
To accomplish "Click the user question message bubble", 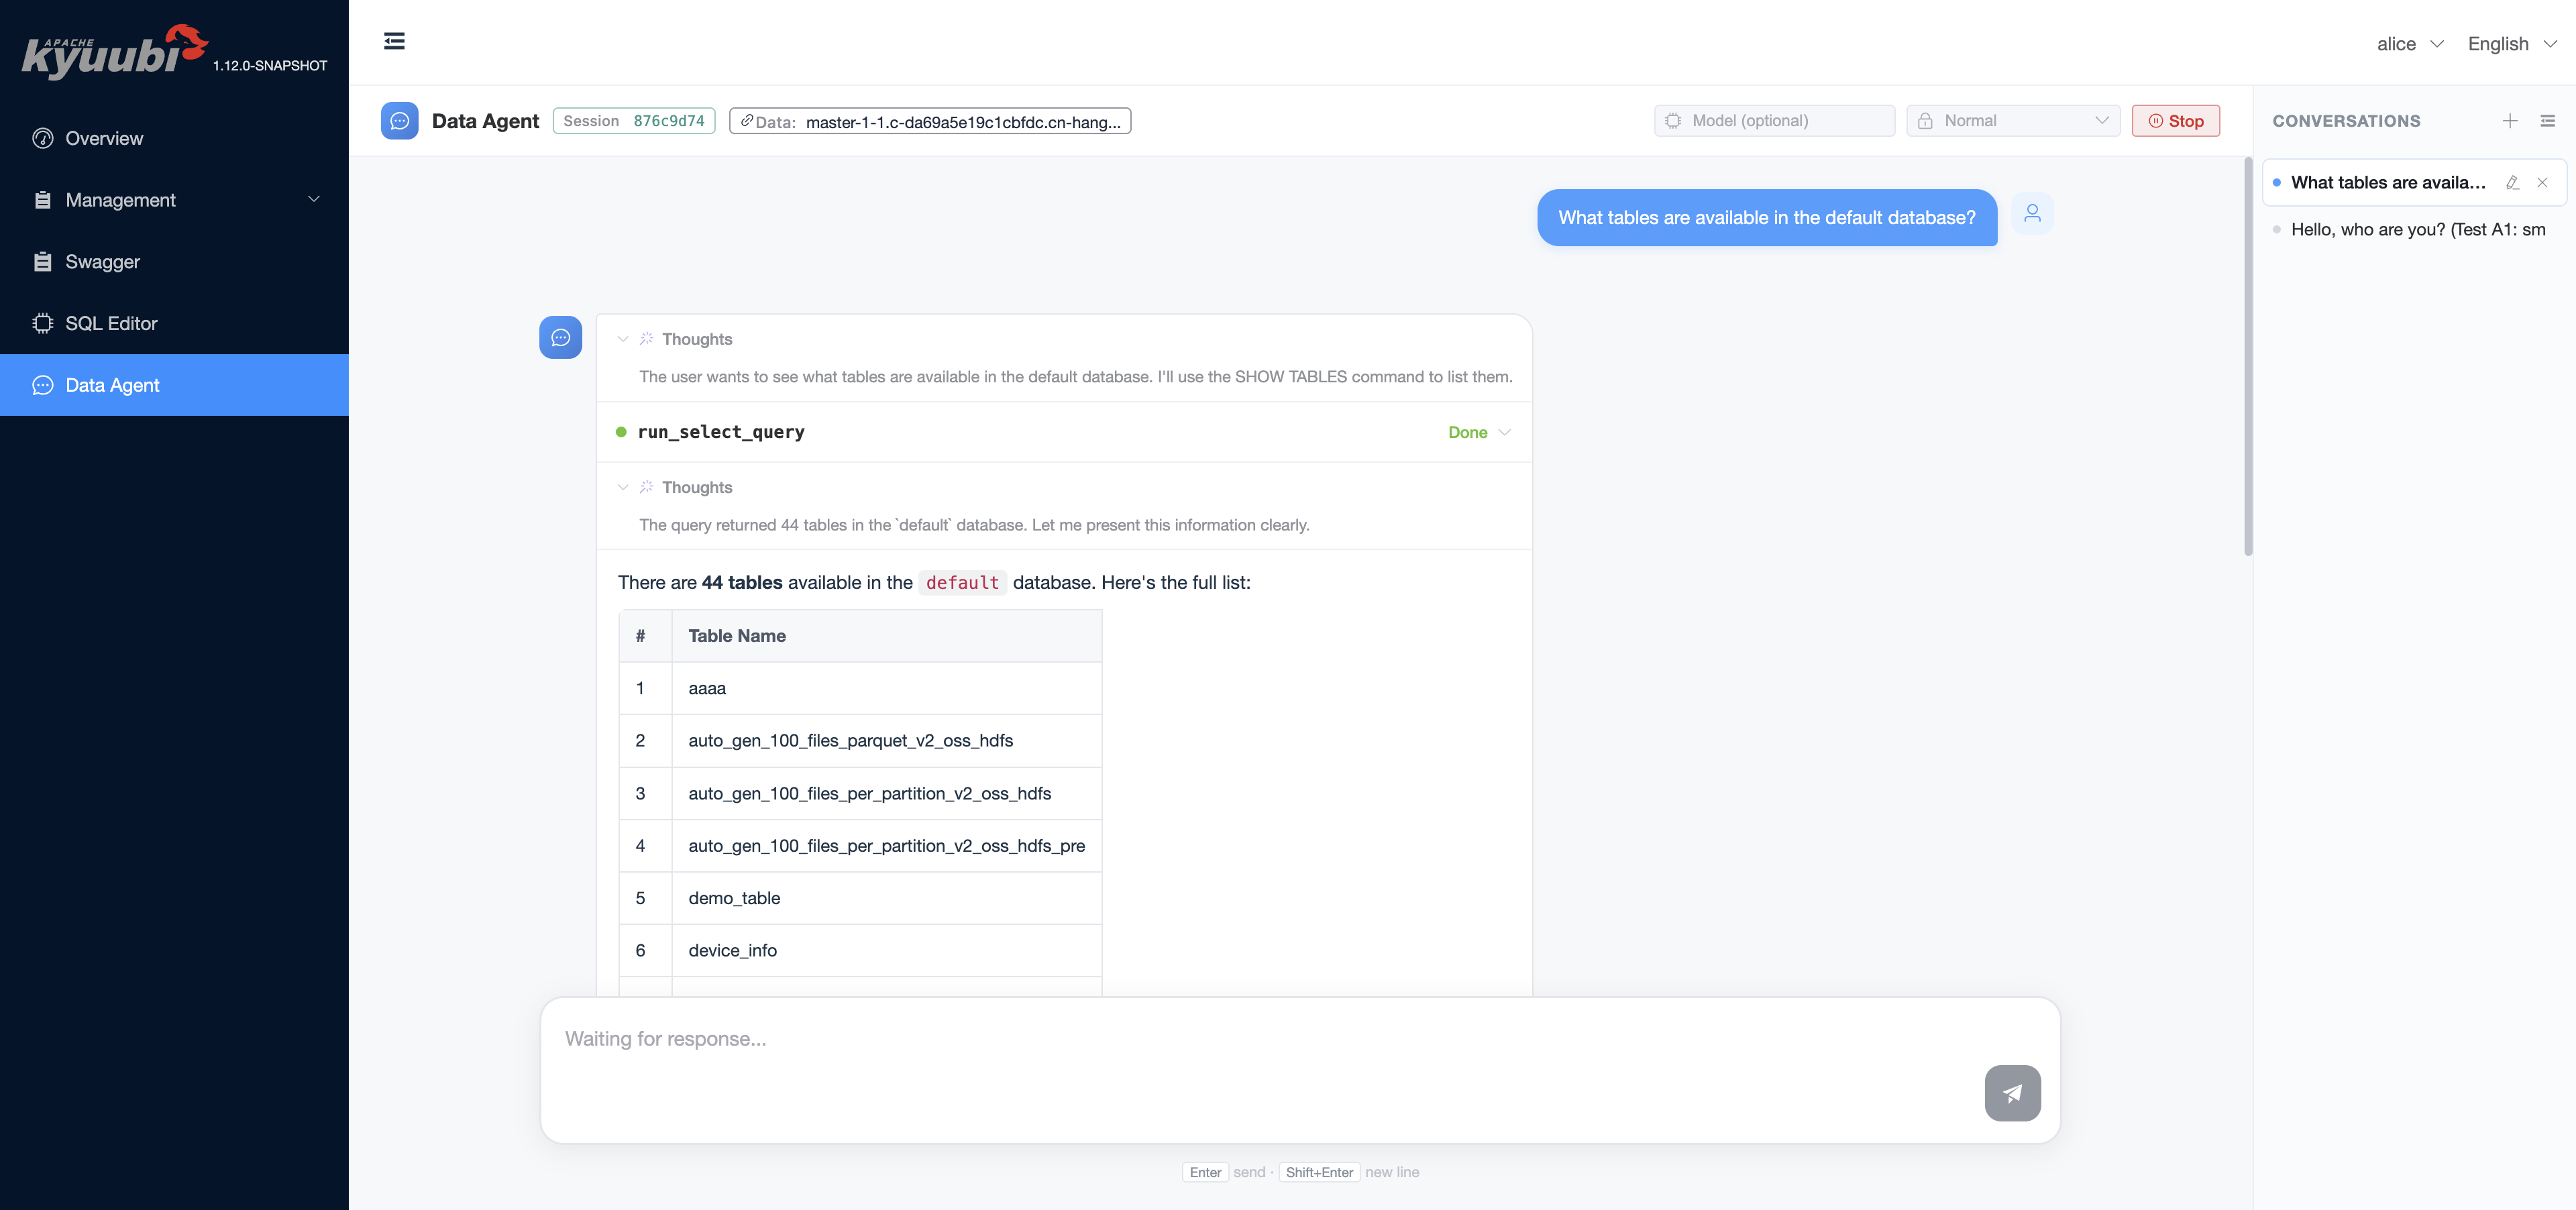I will (x=1766, y=217).
